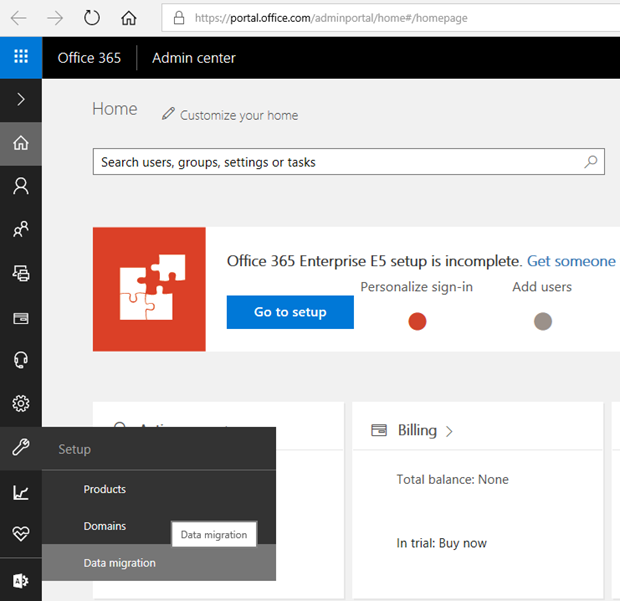This screenshot has height=601, width=620.
Task: Click Total balance: None link
Action: pos(452,480)
